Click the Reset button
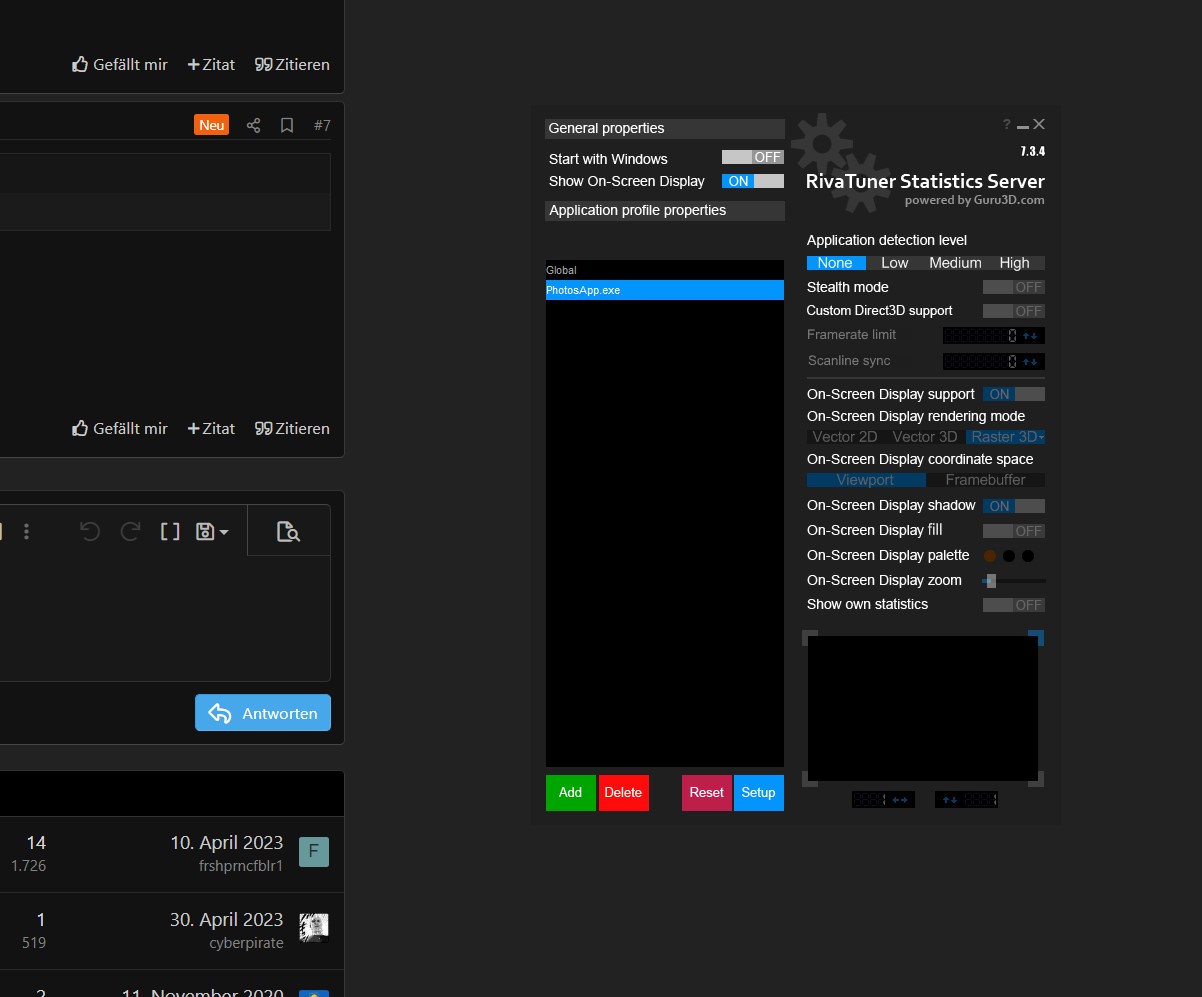 [707, 792]
